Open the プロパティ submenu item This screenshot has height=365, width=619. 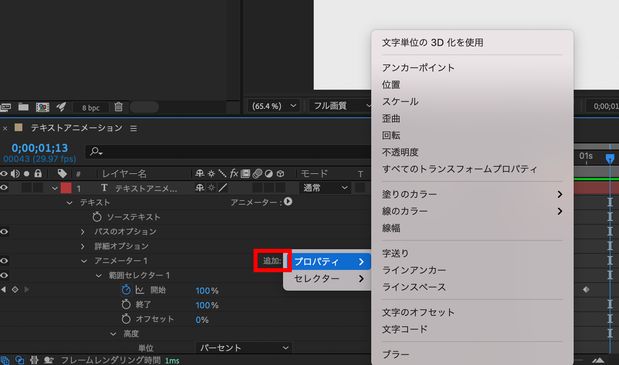click(x=328, y=262)
